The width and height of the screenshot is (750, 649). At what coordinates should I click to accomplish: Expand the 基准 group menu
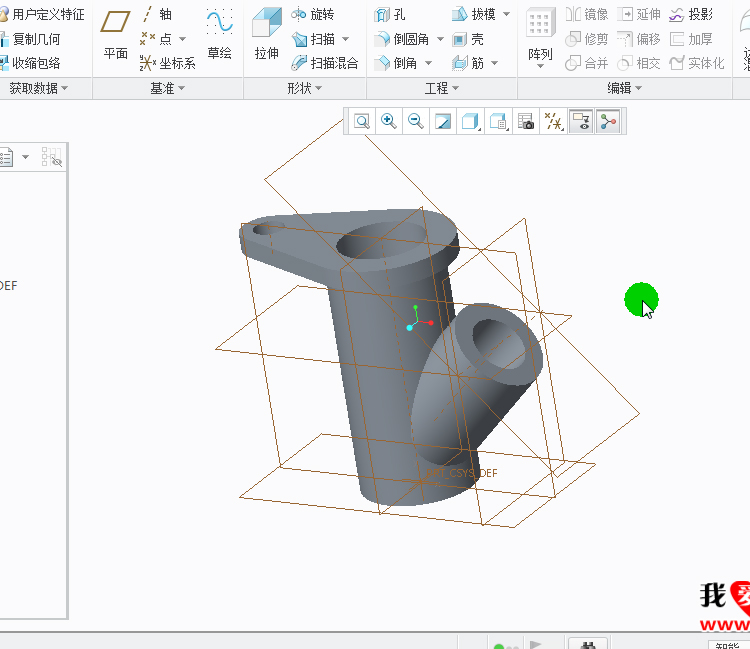click(x=167, y=88)
